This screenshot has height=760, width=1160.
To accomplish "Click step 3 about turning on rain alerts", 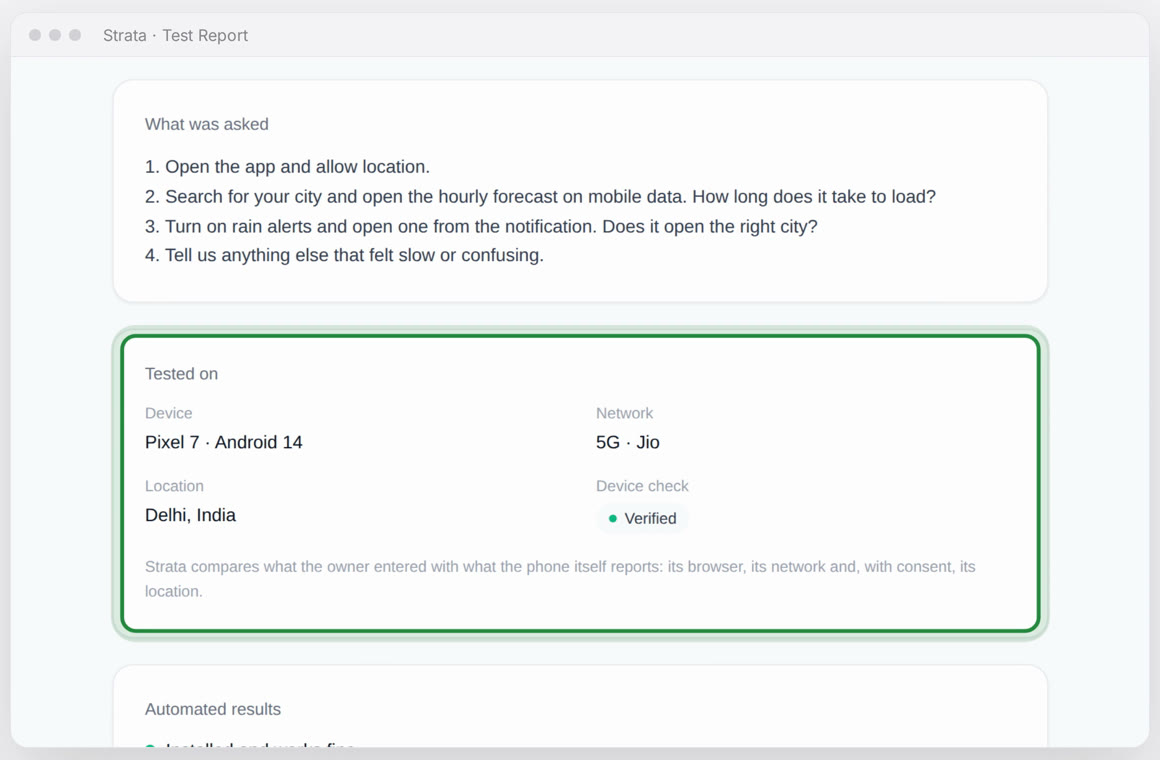I will click(x=481, y=226).
